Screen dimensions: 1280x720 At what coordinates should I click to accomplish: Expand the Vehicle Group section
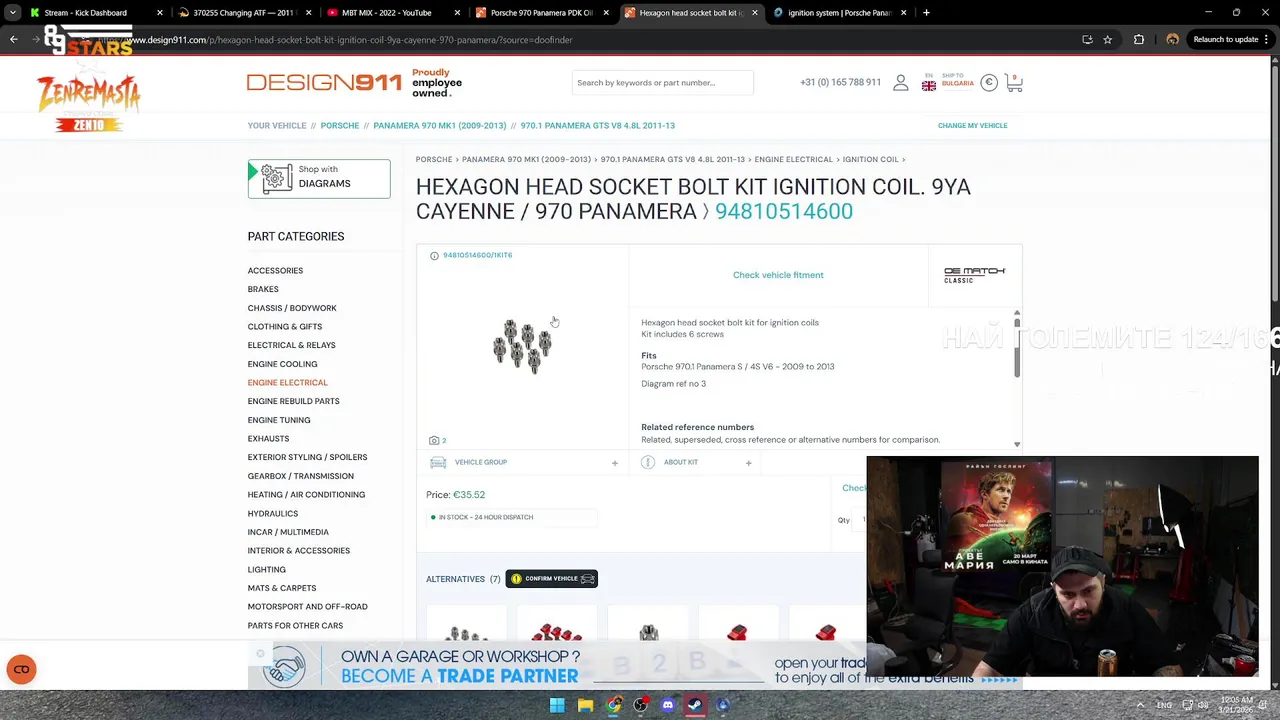click(x=615, y=463)
